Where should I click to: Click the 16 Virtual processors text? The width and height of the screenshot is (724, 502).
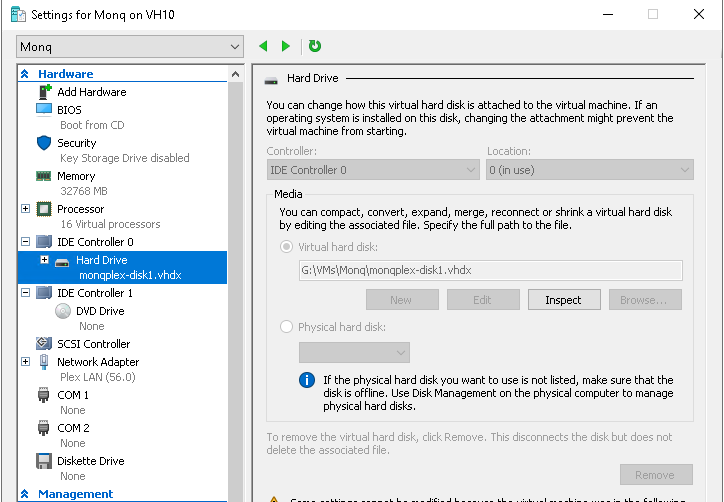coord(110,224)
